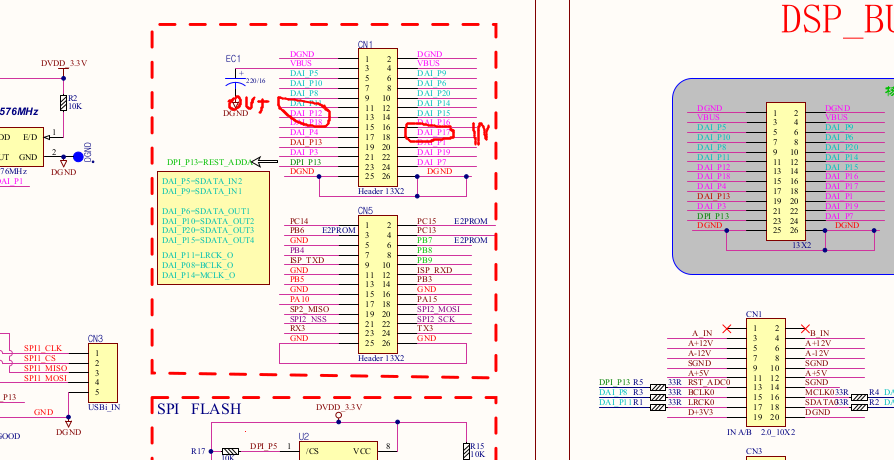Click the DAI_P6=SDATA_OUT1 note line

206,211
